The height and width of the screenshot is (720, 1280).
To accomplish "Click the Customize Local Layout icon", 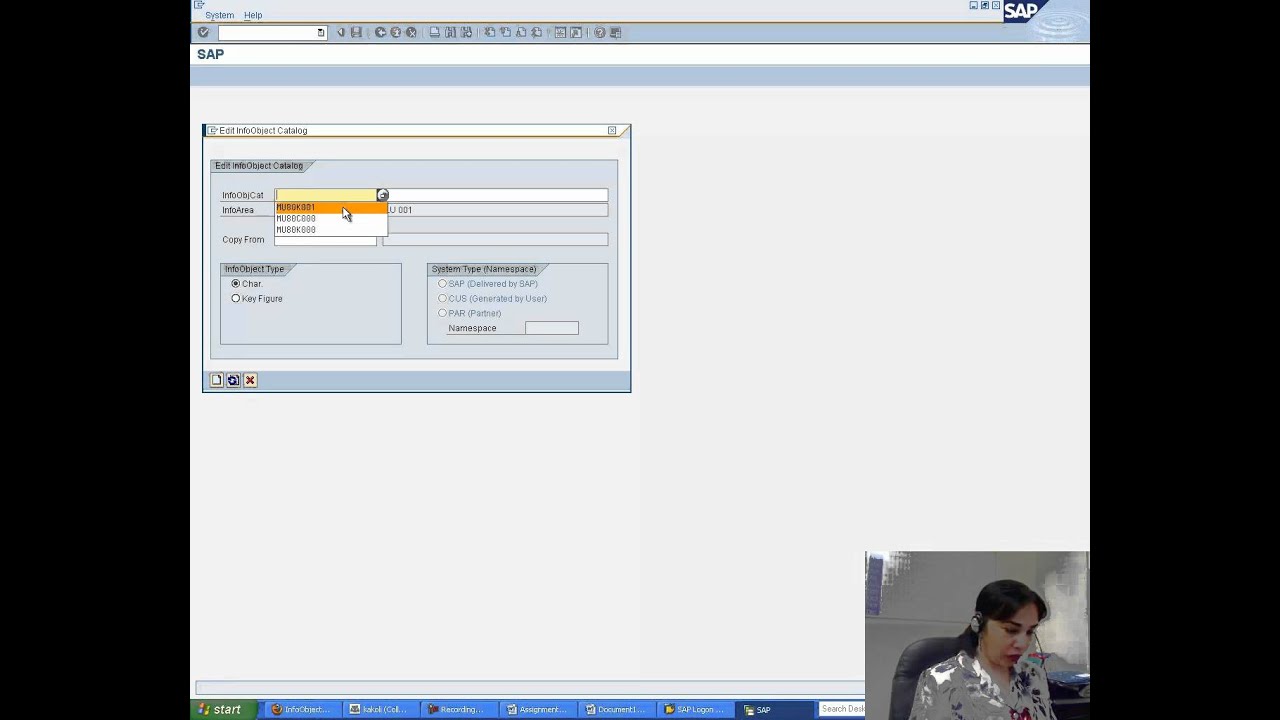I will click(x=615, y=32).
